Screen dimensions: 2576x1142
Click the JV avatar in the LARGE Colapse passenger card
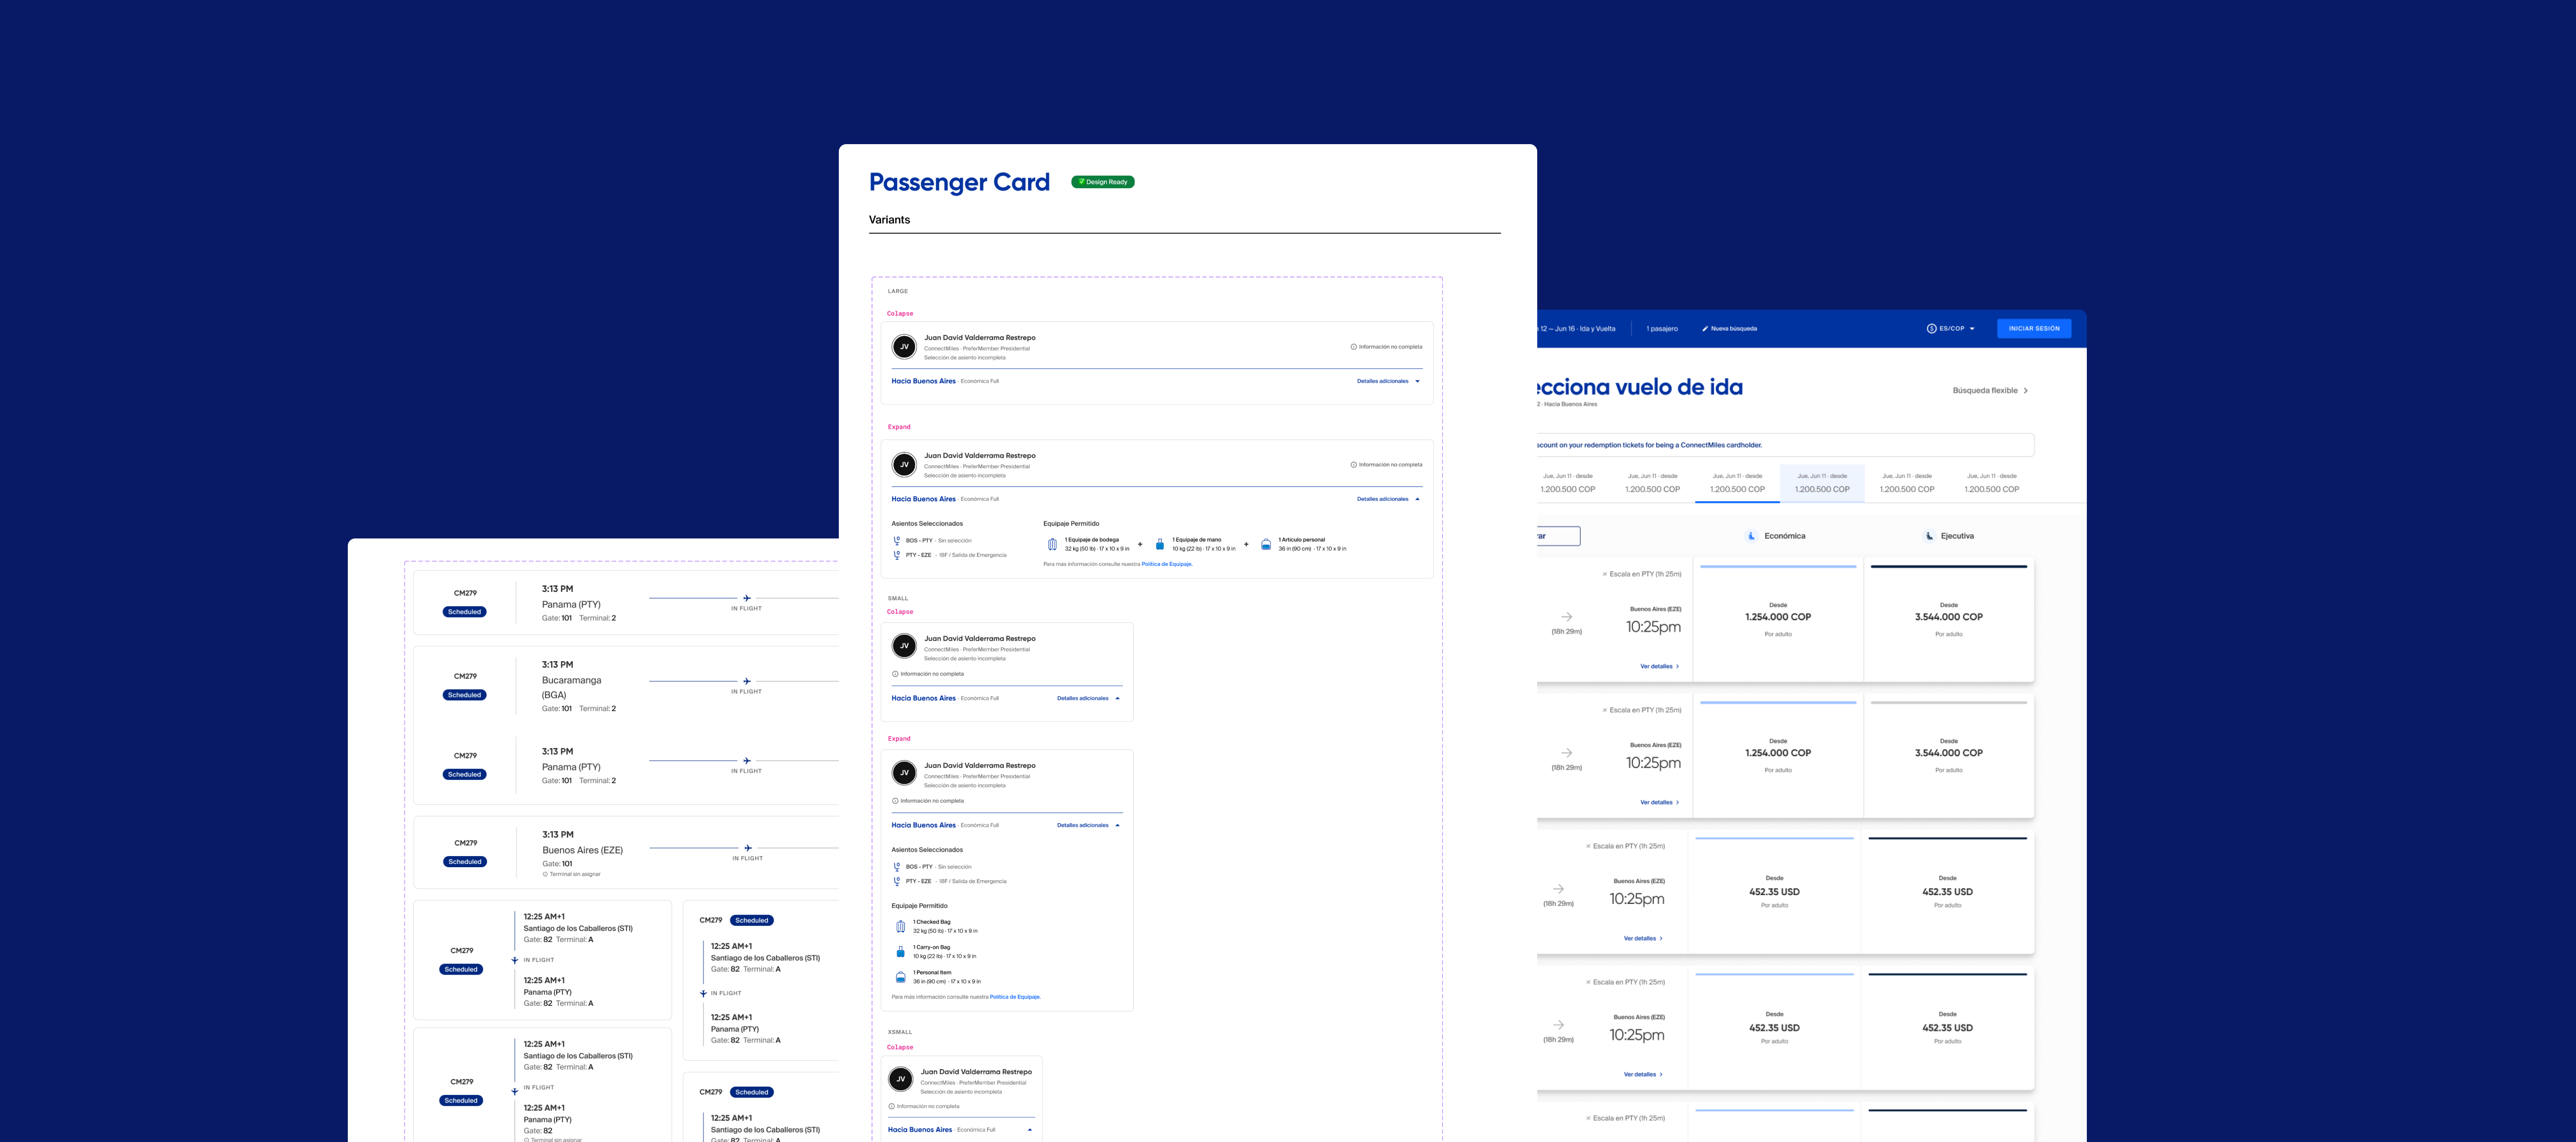[x=904, y=347]
